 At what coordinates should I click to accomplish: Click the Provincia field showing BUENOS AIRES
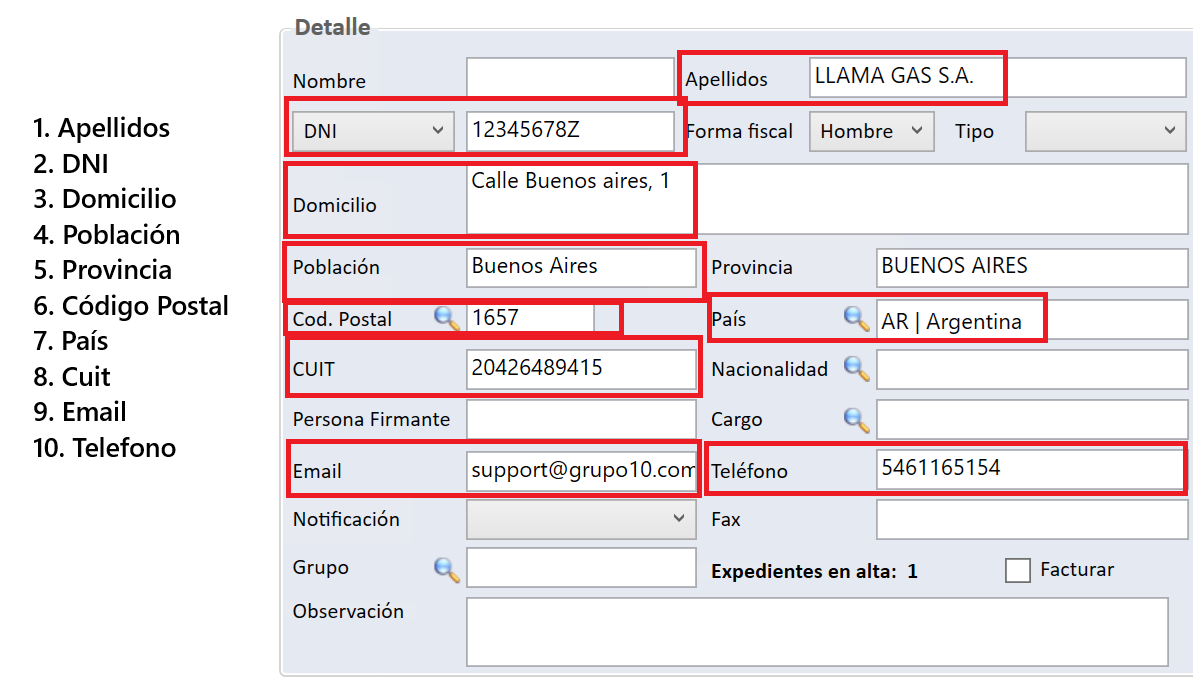(1031, 267)
